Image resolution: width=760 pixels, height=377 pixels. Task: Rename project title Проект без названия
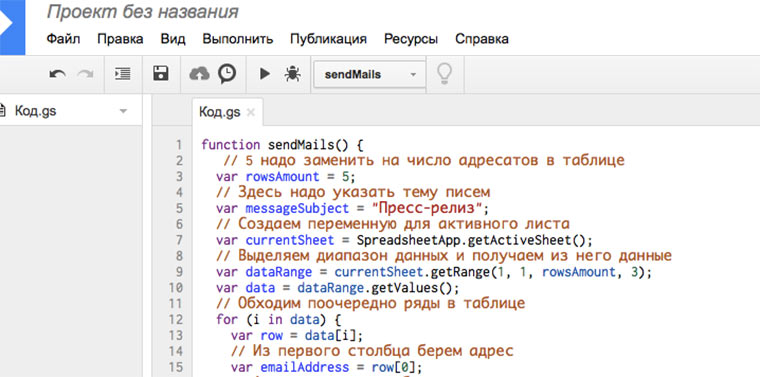(x=142, y=12)
